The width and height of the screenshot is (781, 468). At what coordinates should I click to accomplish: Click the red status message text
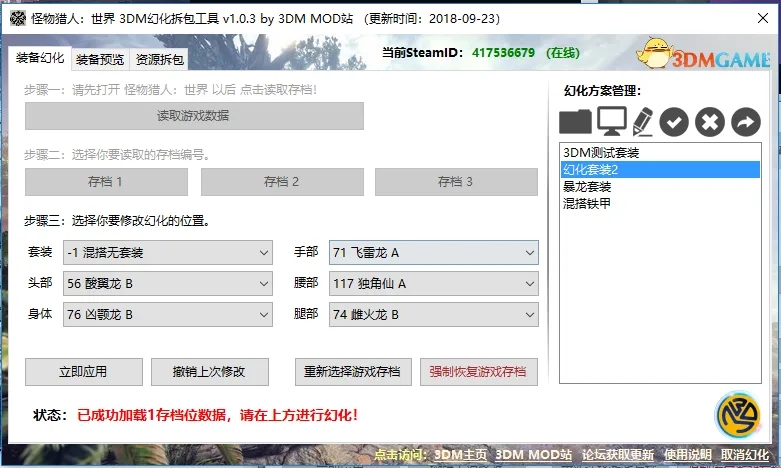(217, 415)
